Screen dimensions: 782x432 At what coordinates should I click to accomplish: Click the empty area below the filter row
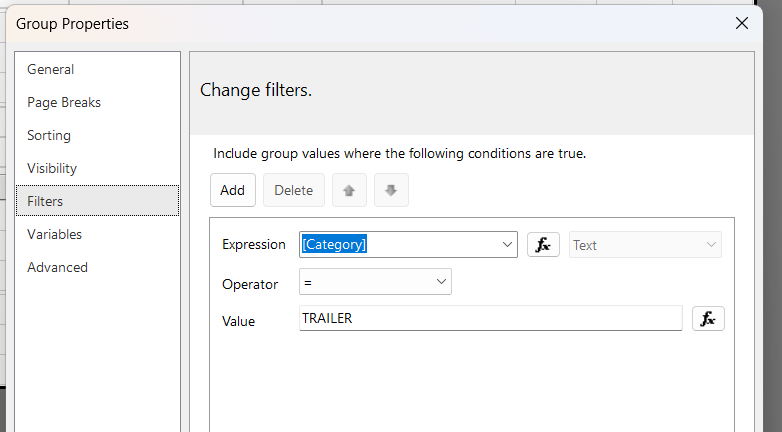(x=472, y=384)
